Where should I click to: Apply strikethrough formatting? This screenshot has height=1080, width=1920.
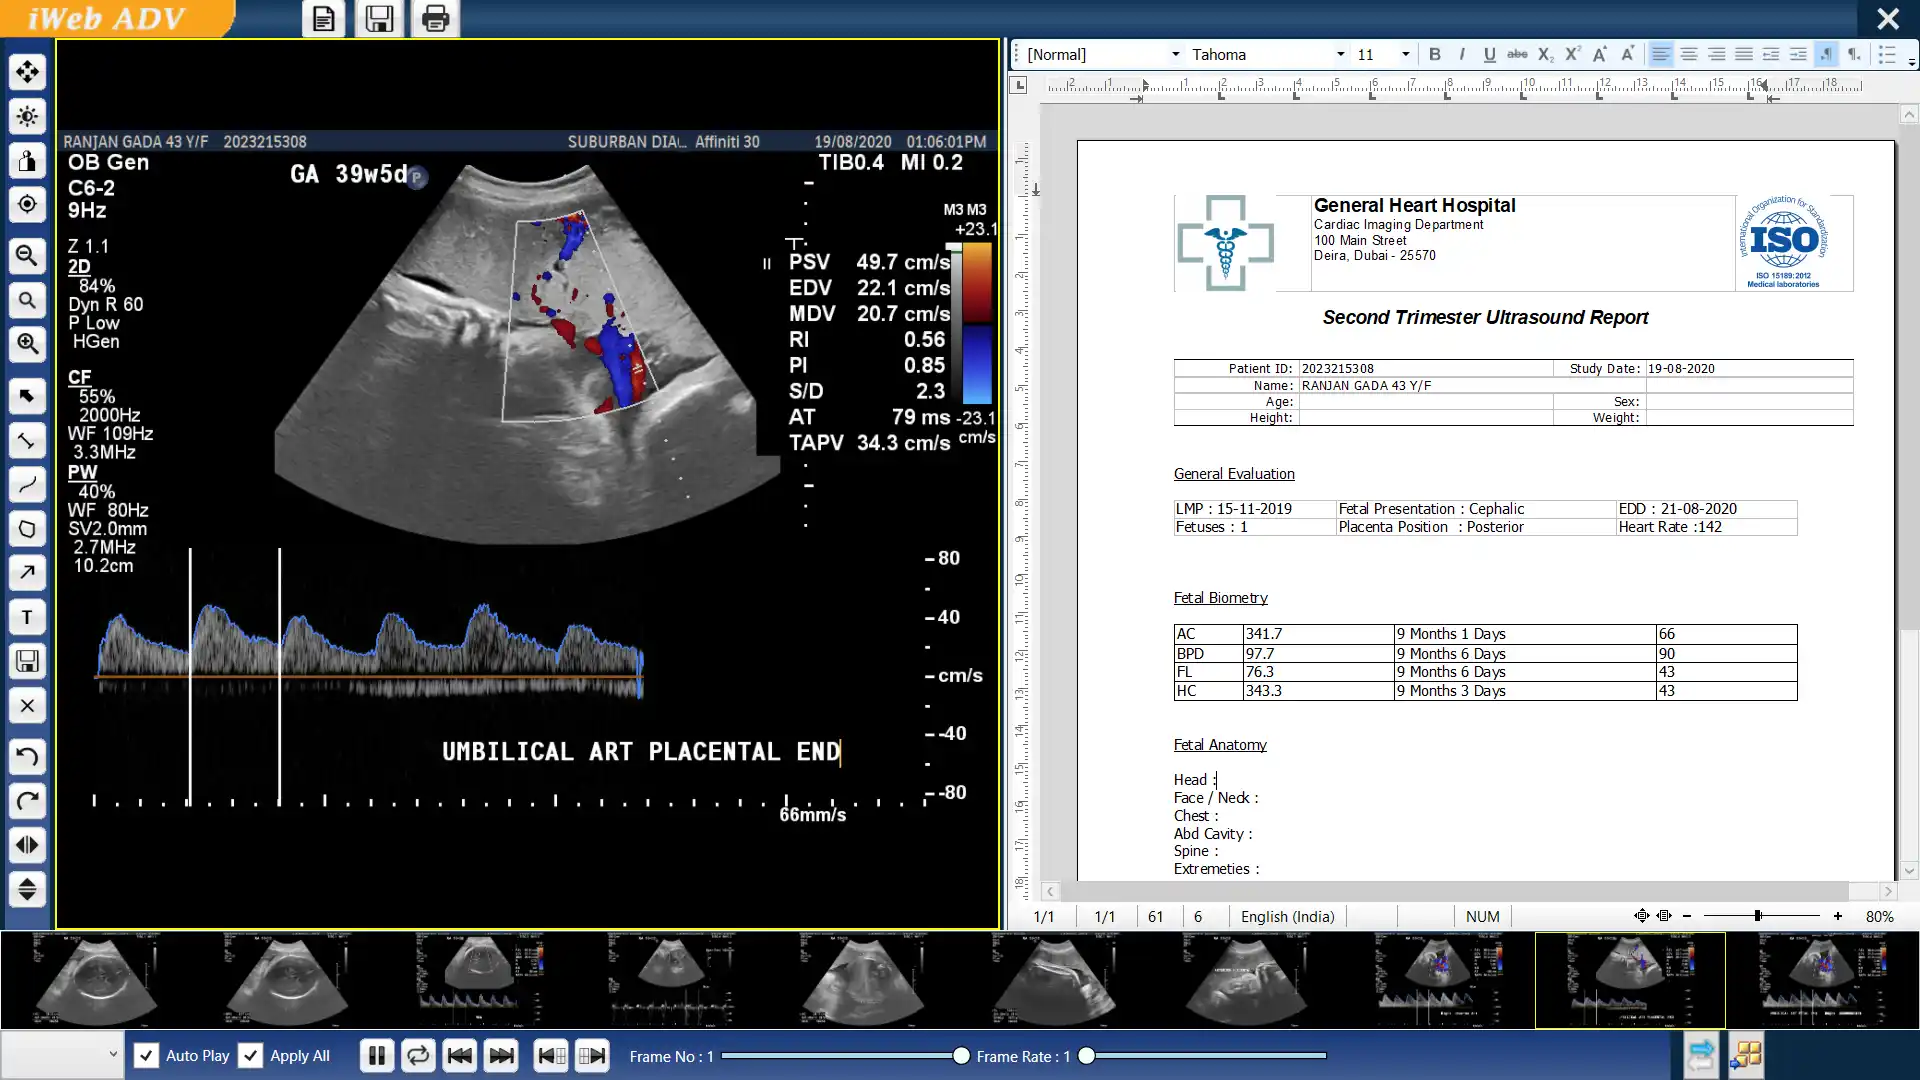click(1517, 54)
